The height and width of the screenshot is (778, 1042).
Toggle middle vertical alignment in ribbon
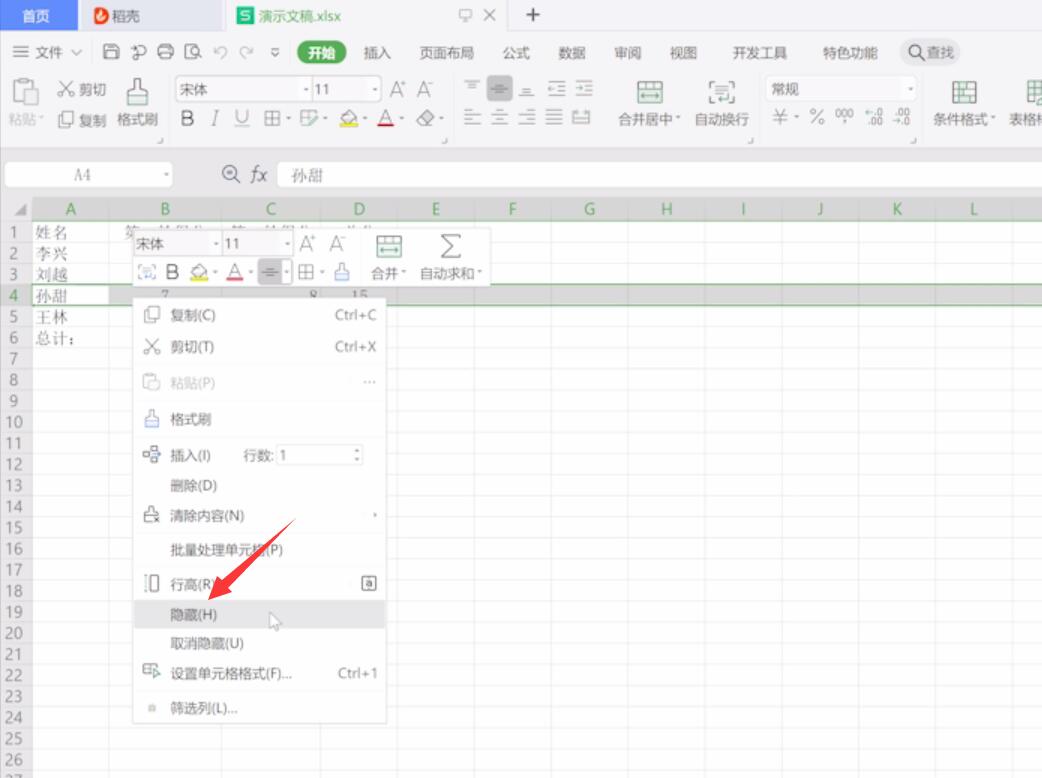click(x=499, y=89)
